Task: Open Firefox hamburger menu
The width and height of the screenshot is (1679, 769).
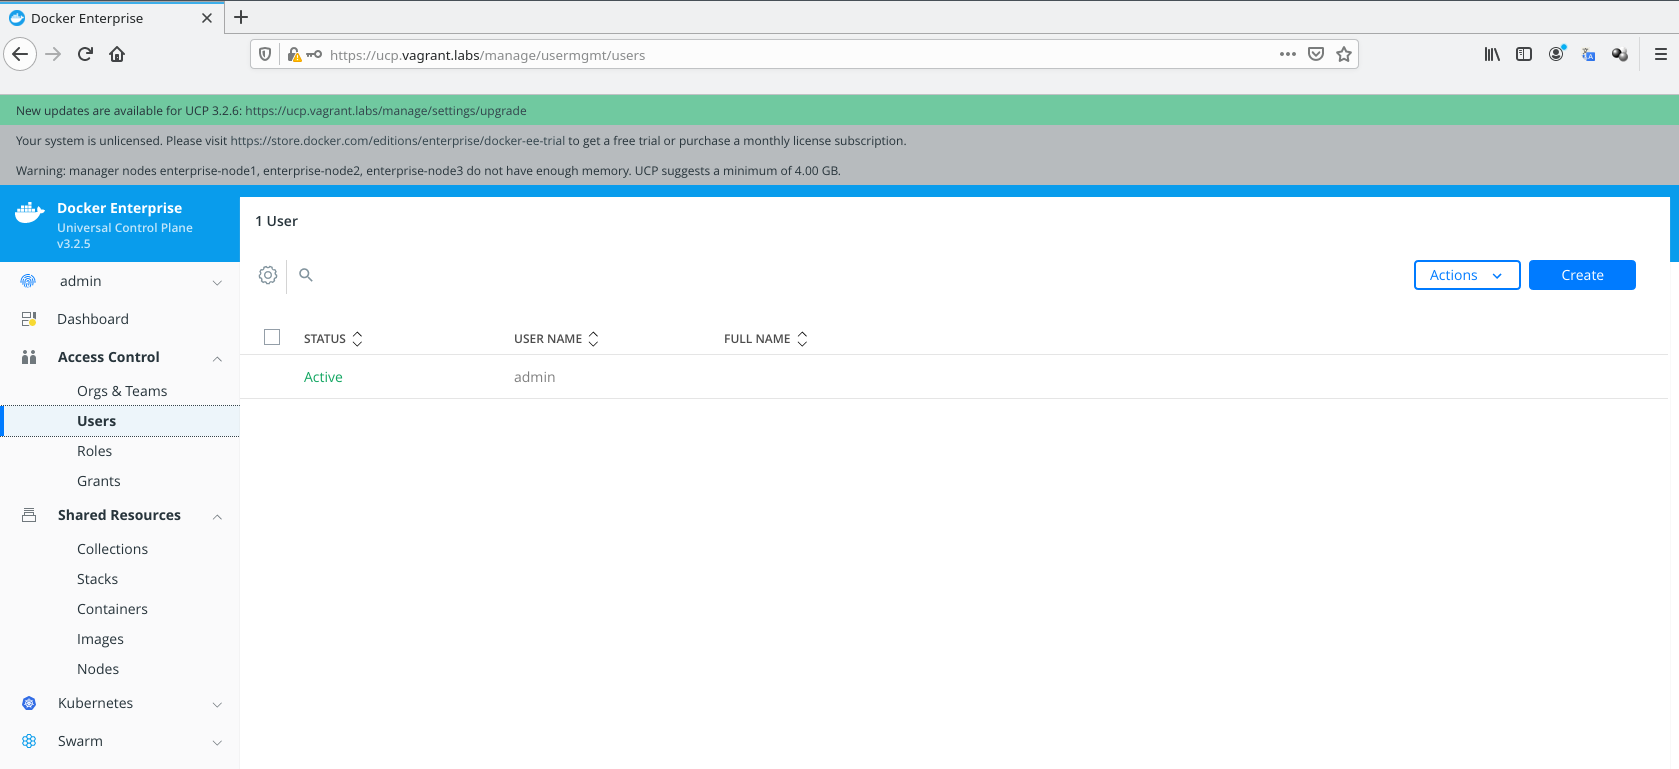Action: tap(1660, 54)
